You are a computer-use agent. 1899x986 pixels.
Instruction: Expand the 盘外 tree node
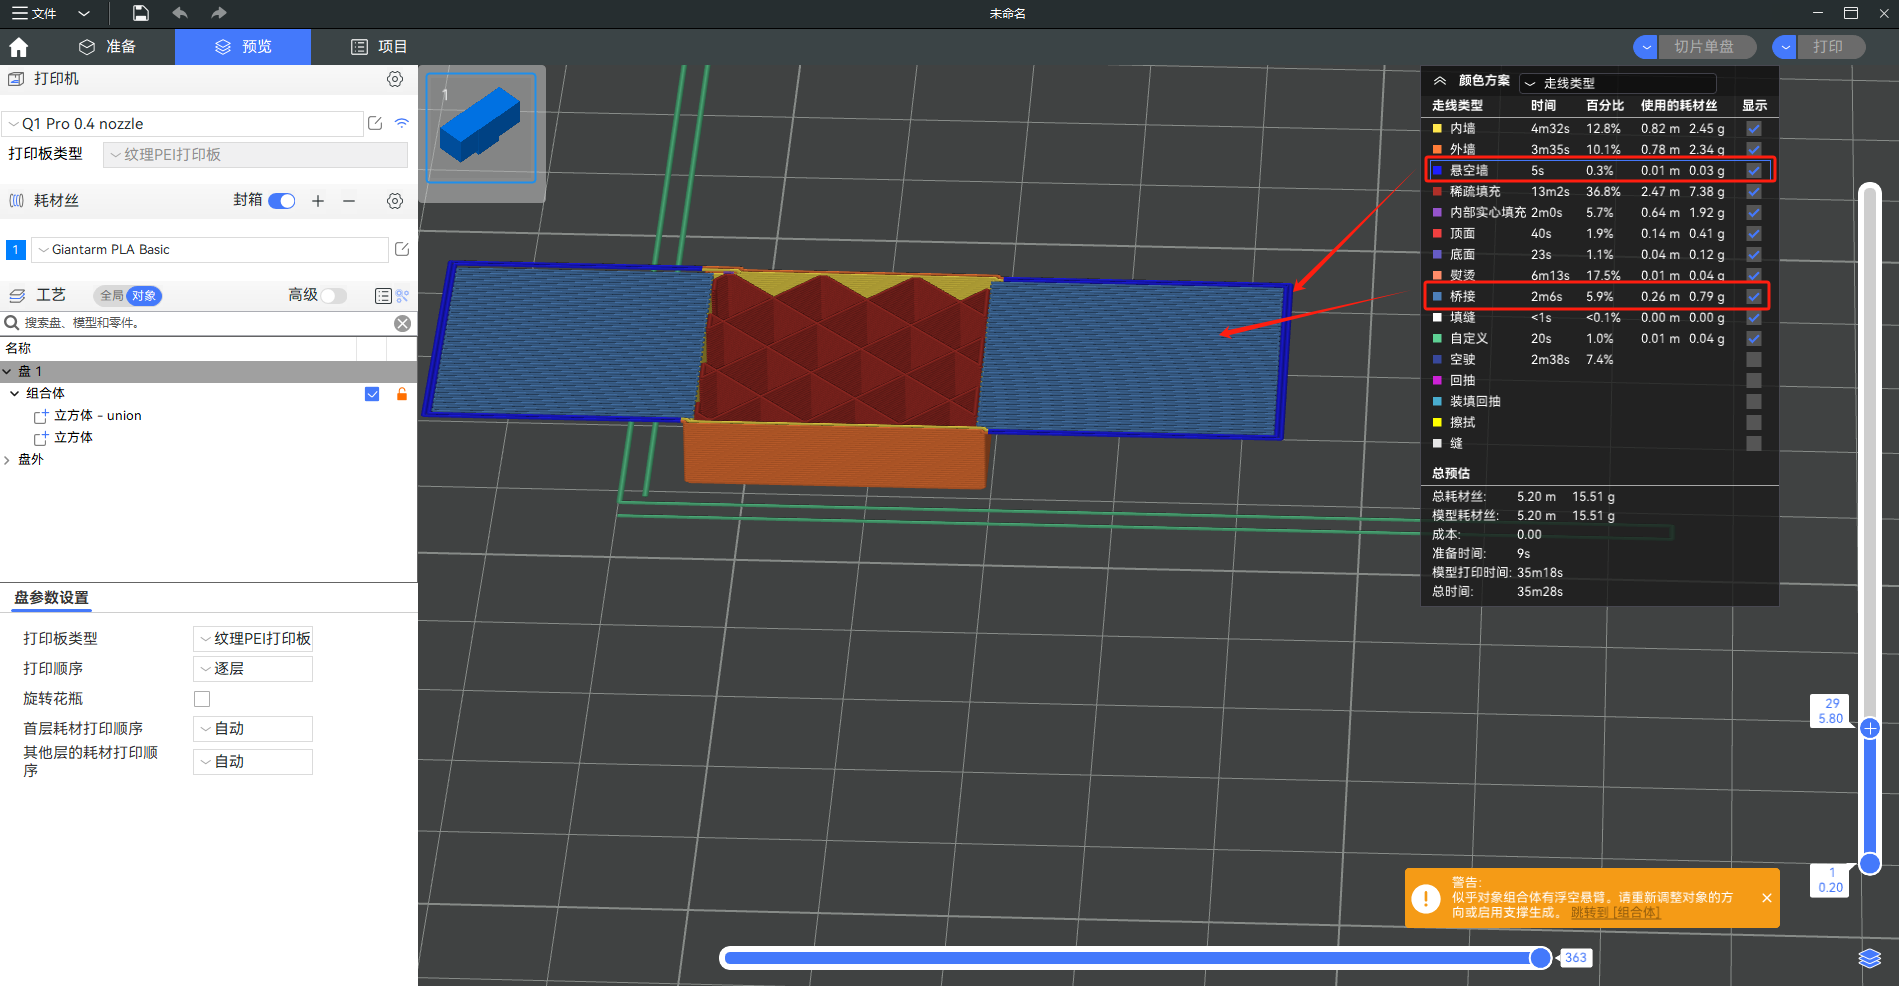tap(8, 460)
